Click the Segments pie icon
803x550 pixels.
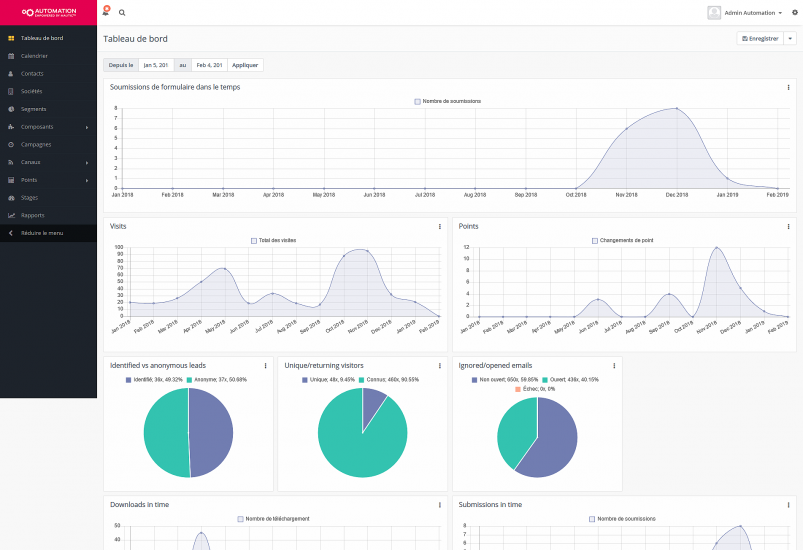[x=11, y=109]
